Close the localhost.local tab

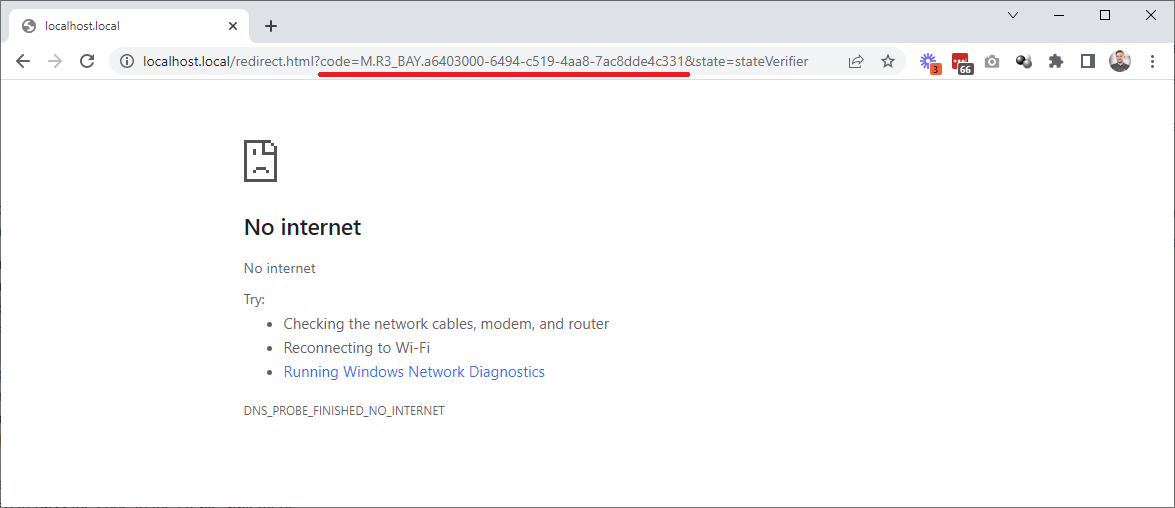pyautogui.click(x=233, y=26)
